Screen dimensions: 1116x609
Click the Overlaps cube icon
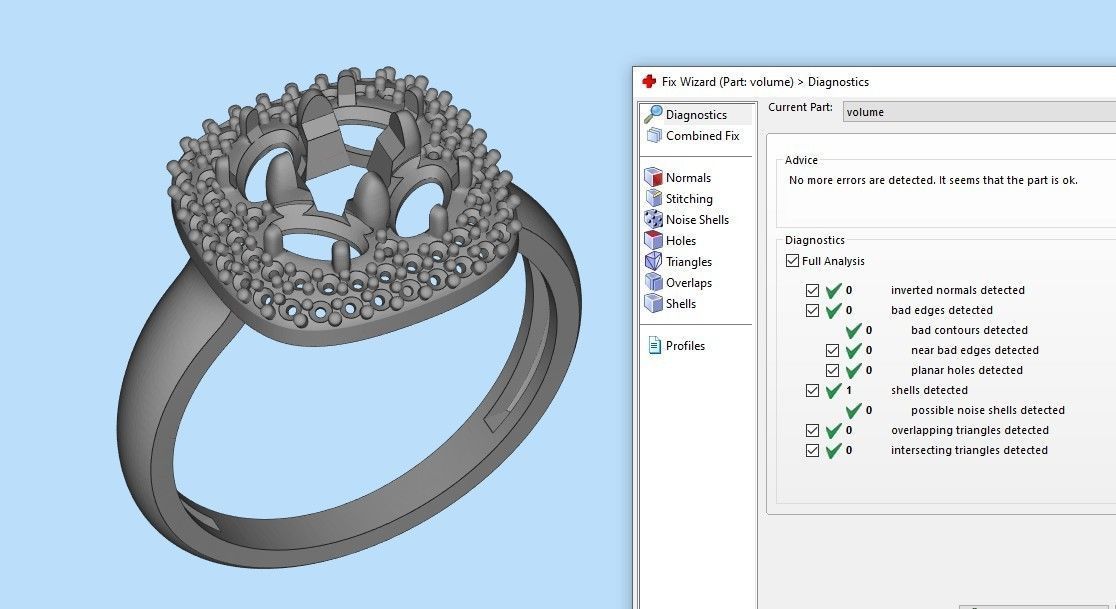coord(653,282)
